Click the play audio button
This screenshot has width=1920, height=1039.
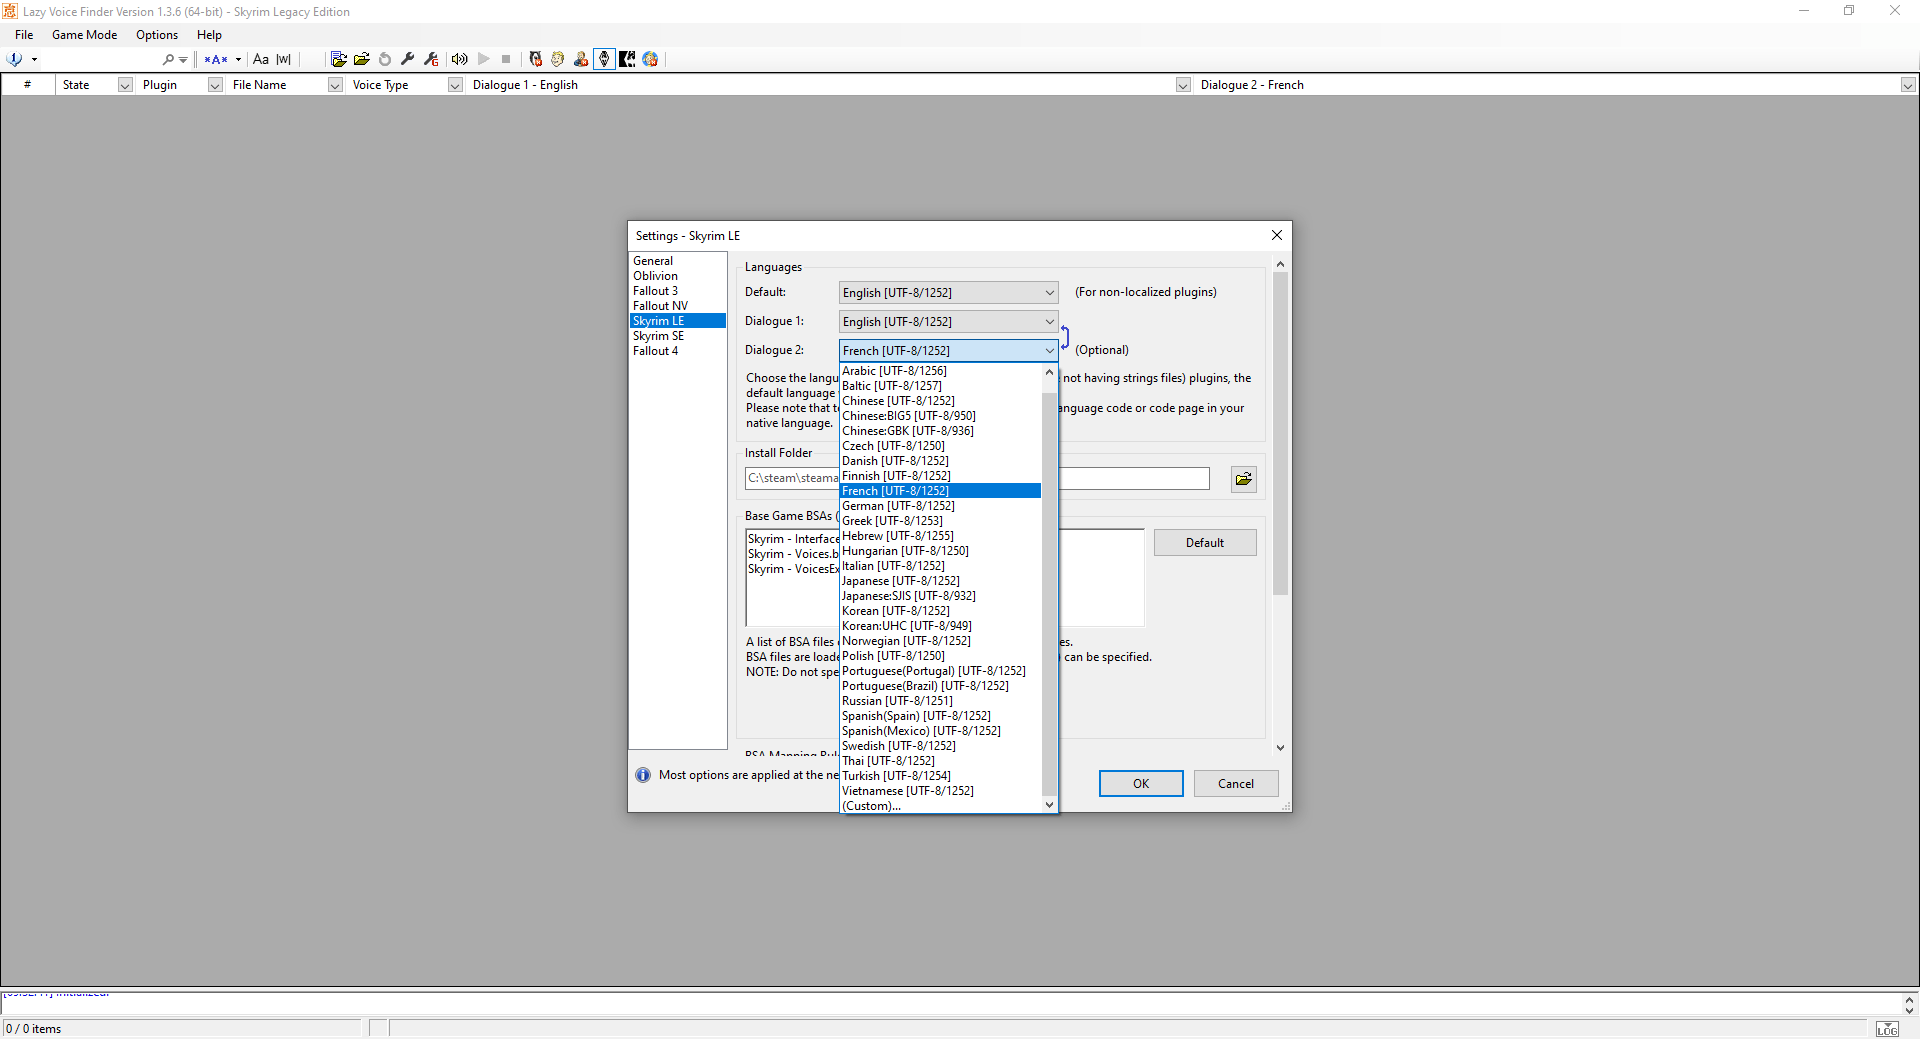pyautogui.click(x=484, y=59)
